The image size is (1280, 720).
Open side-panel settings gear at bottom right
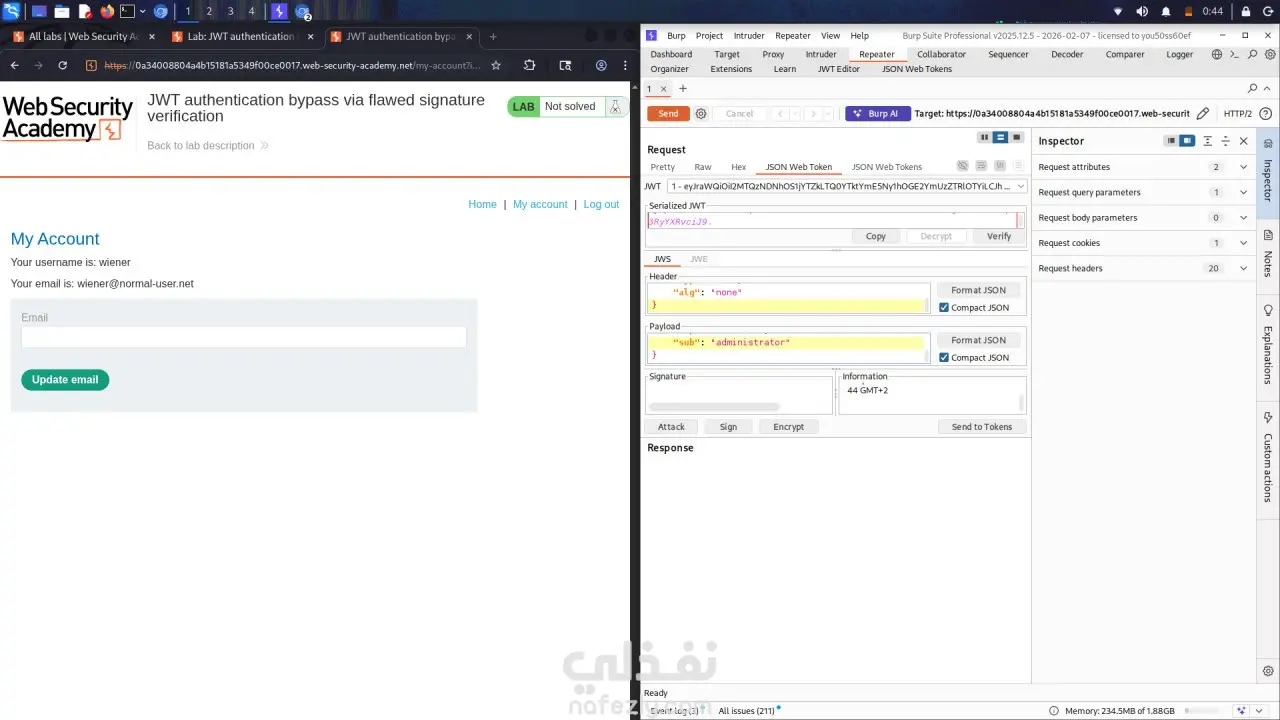tap(1268, 671)
